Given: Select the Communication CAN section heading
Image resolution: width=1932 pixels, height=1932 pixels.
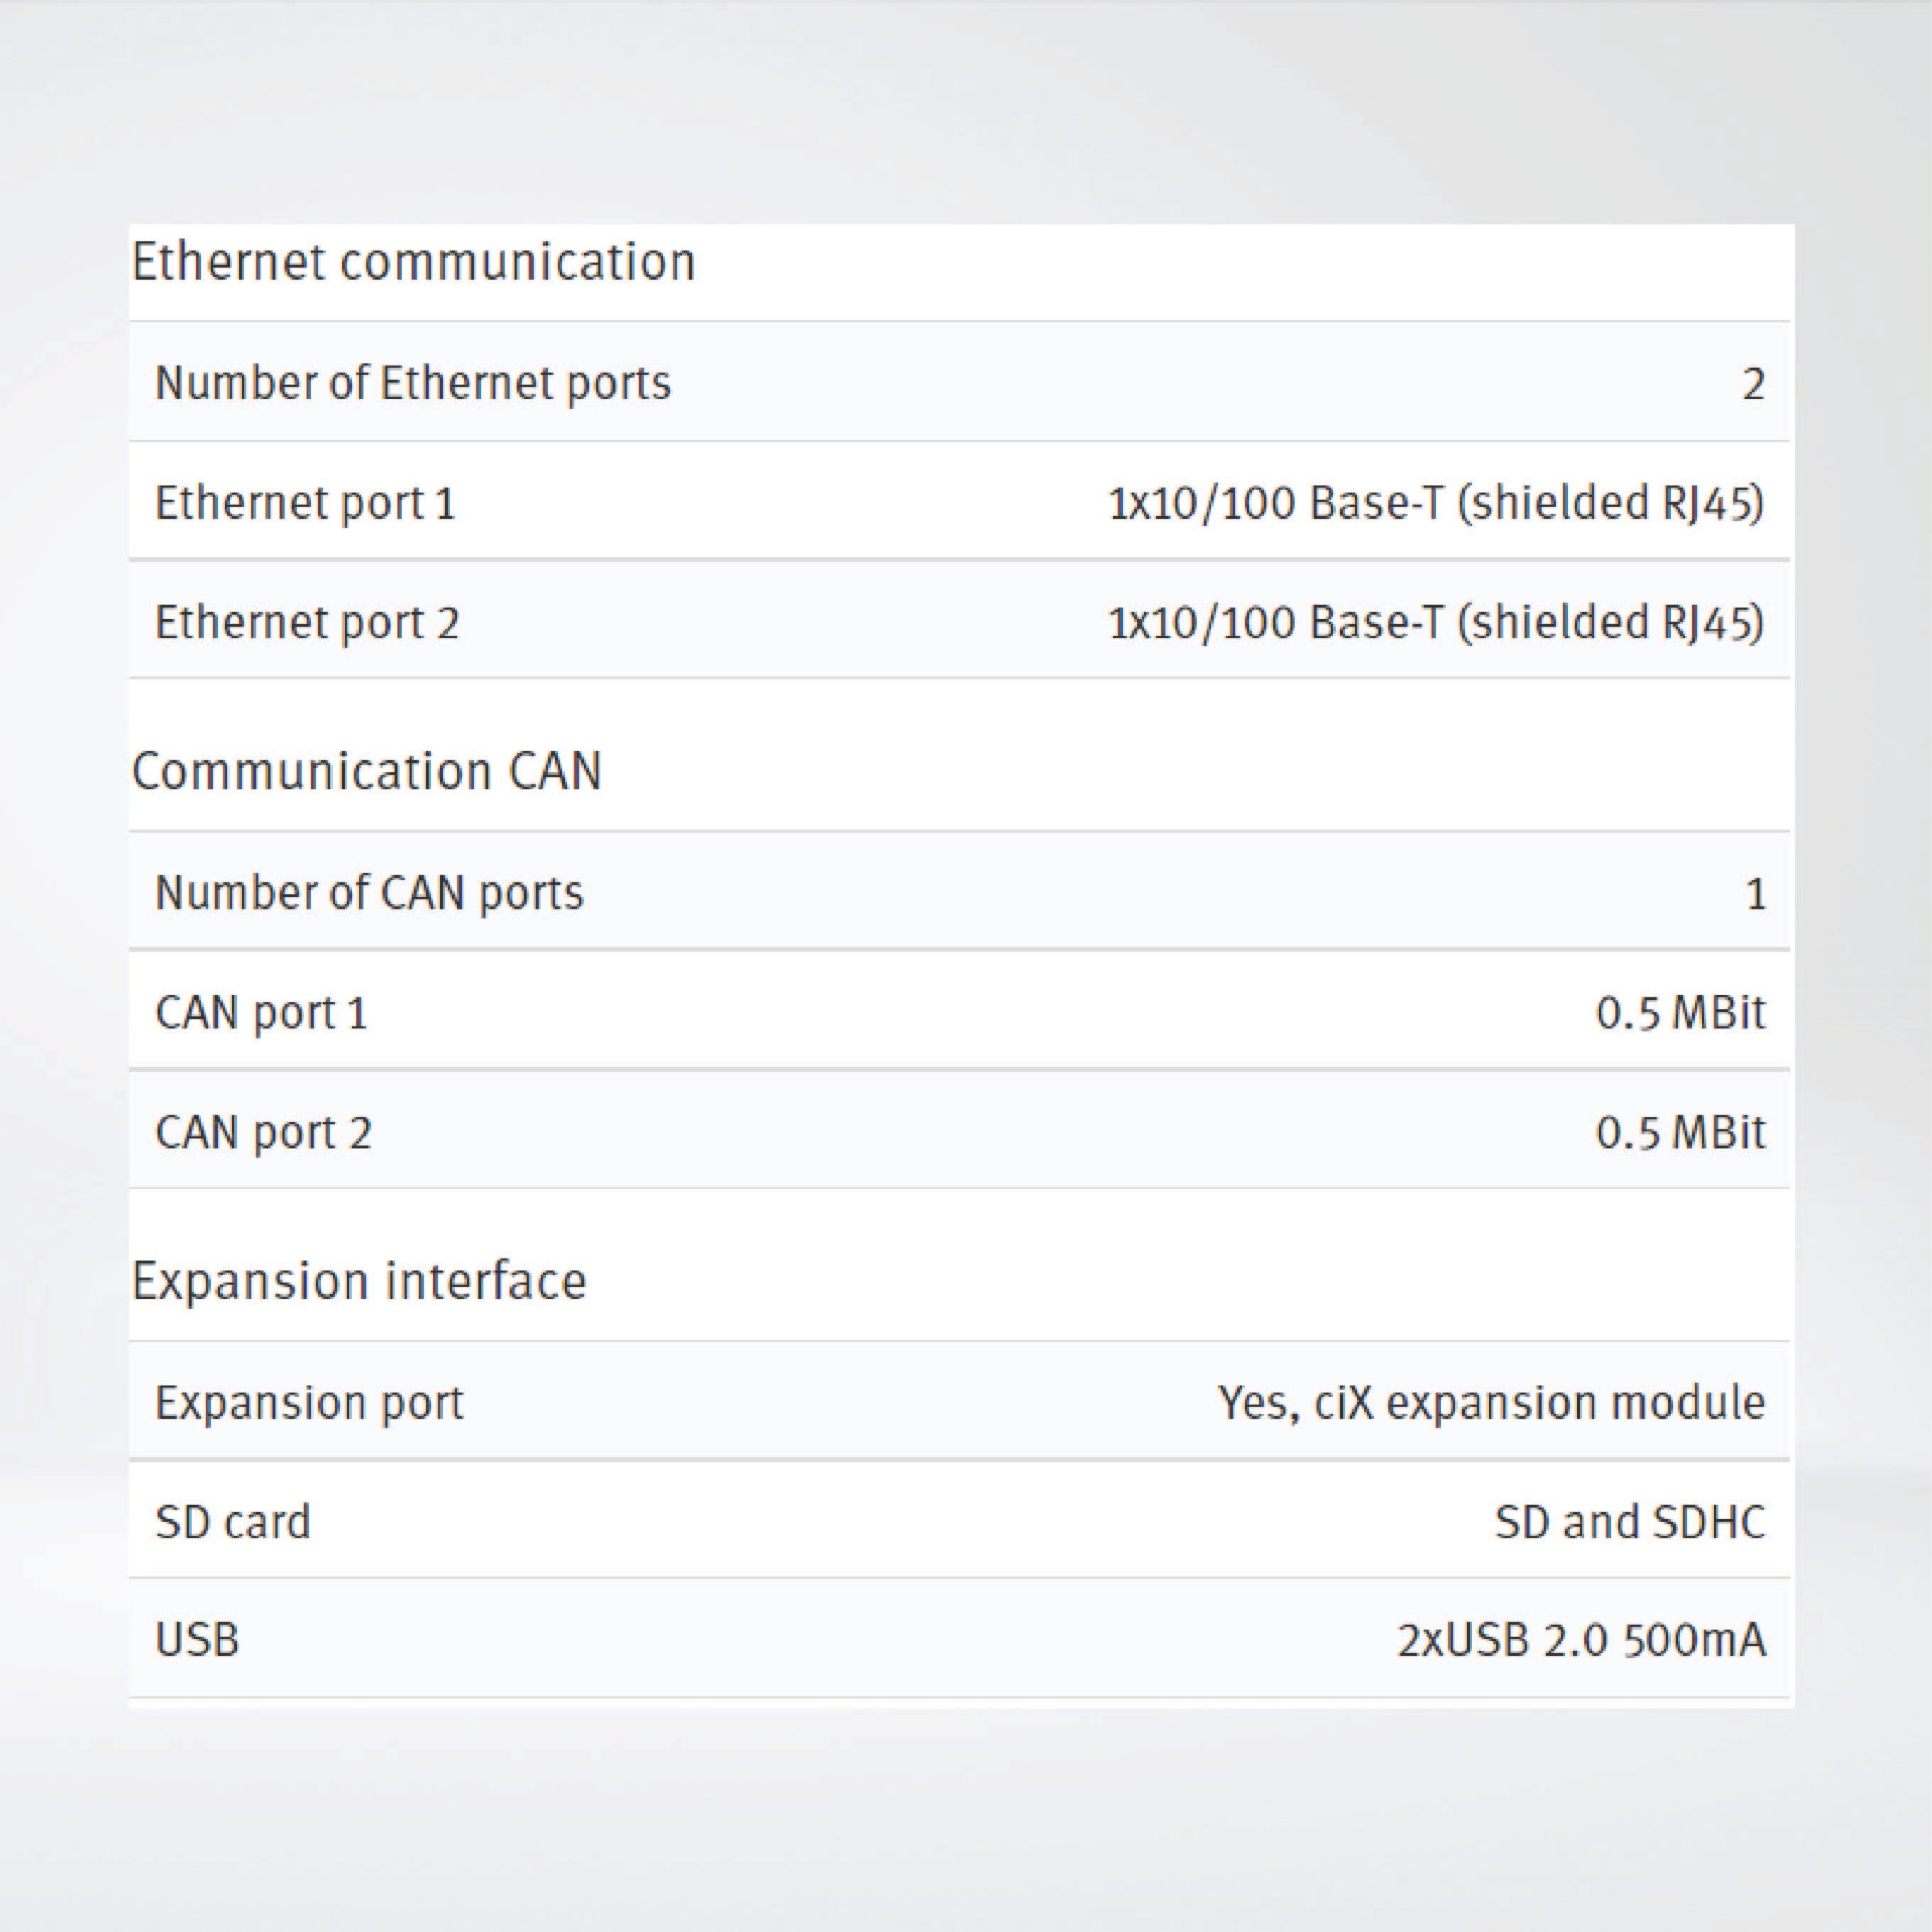Looking at the screenshot, I should [x=368, y=770].
